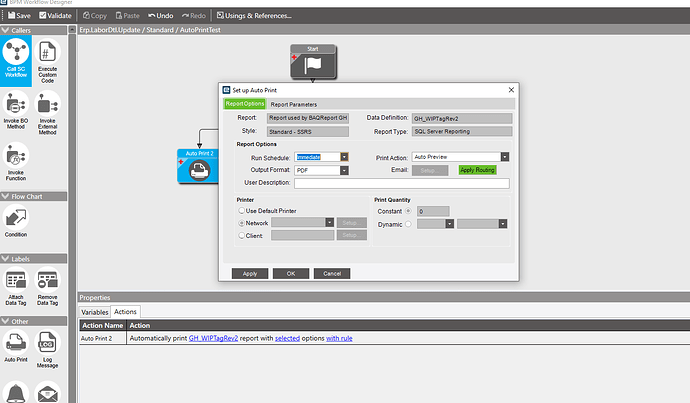Click the Data Definition field
690x403 pixels.
[x=462, y=118]
